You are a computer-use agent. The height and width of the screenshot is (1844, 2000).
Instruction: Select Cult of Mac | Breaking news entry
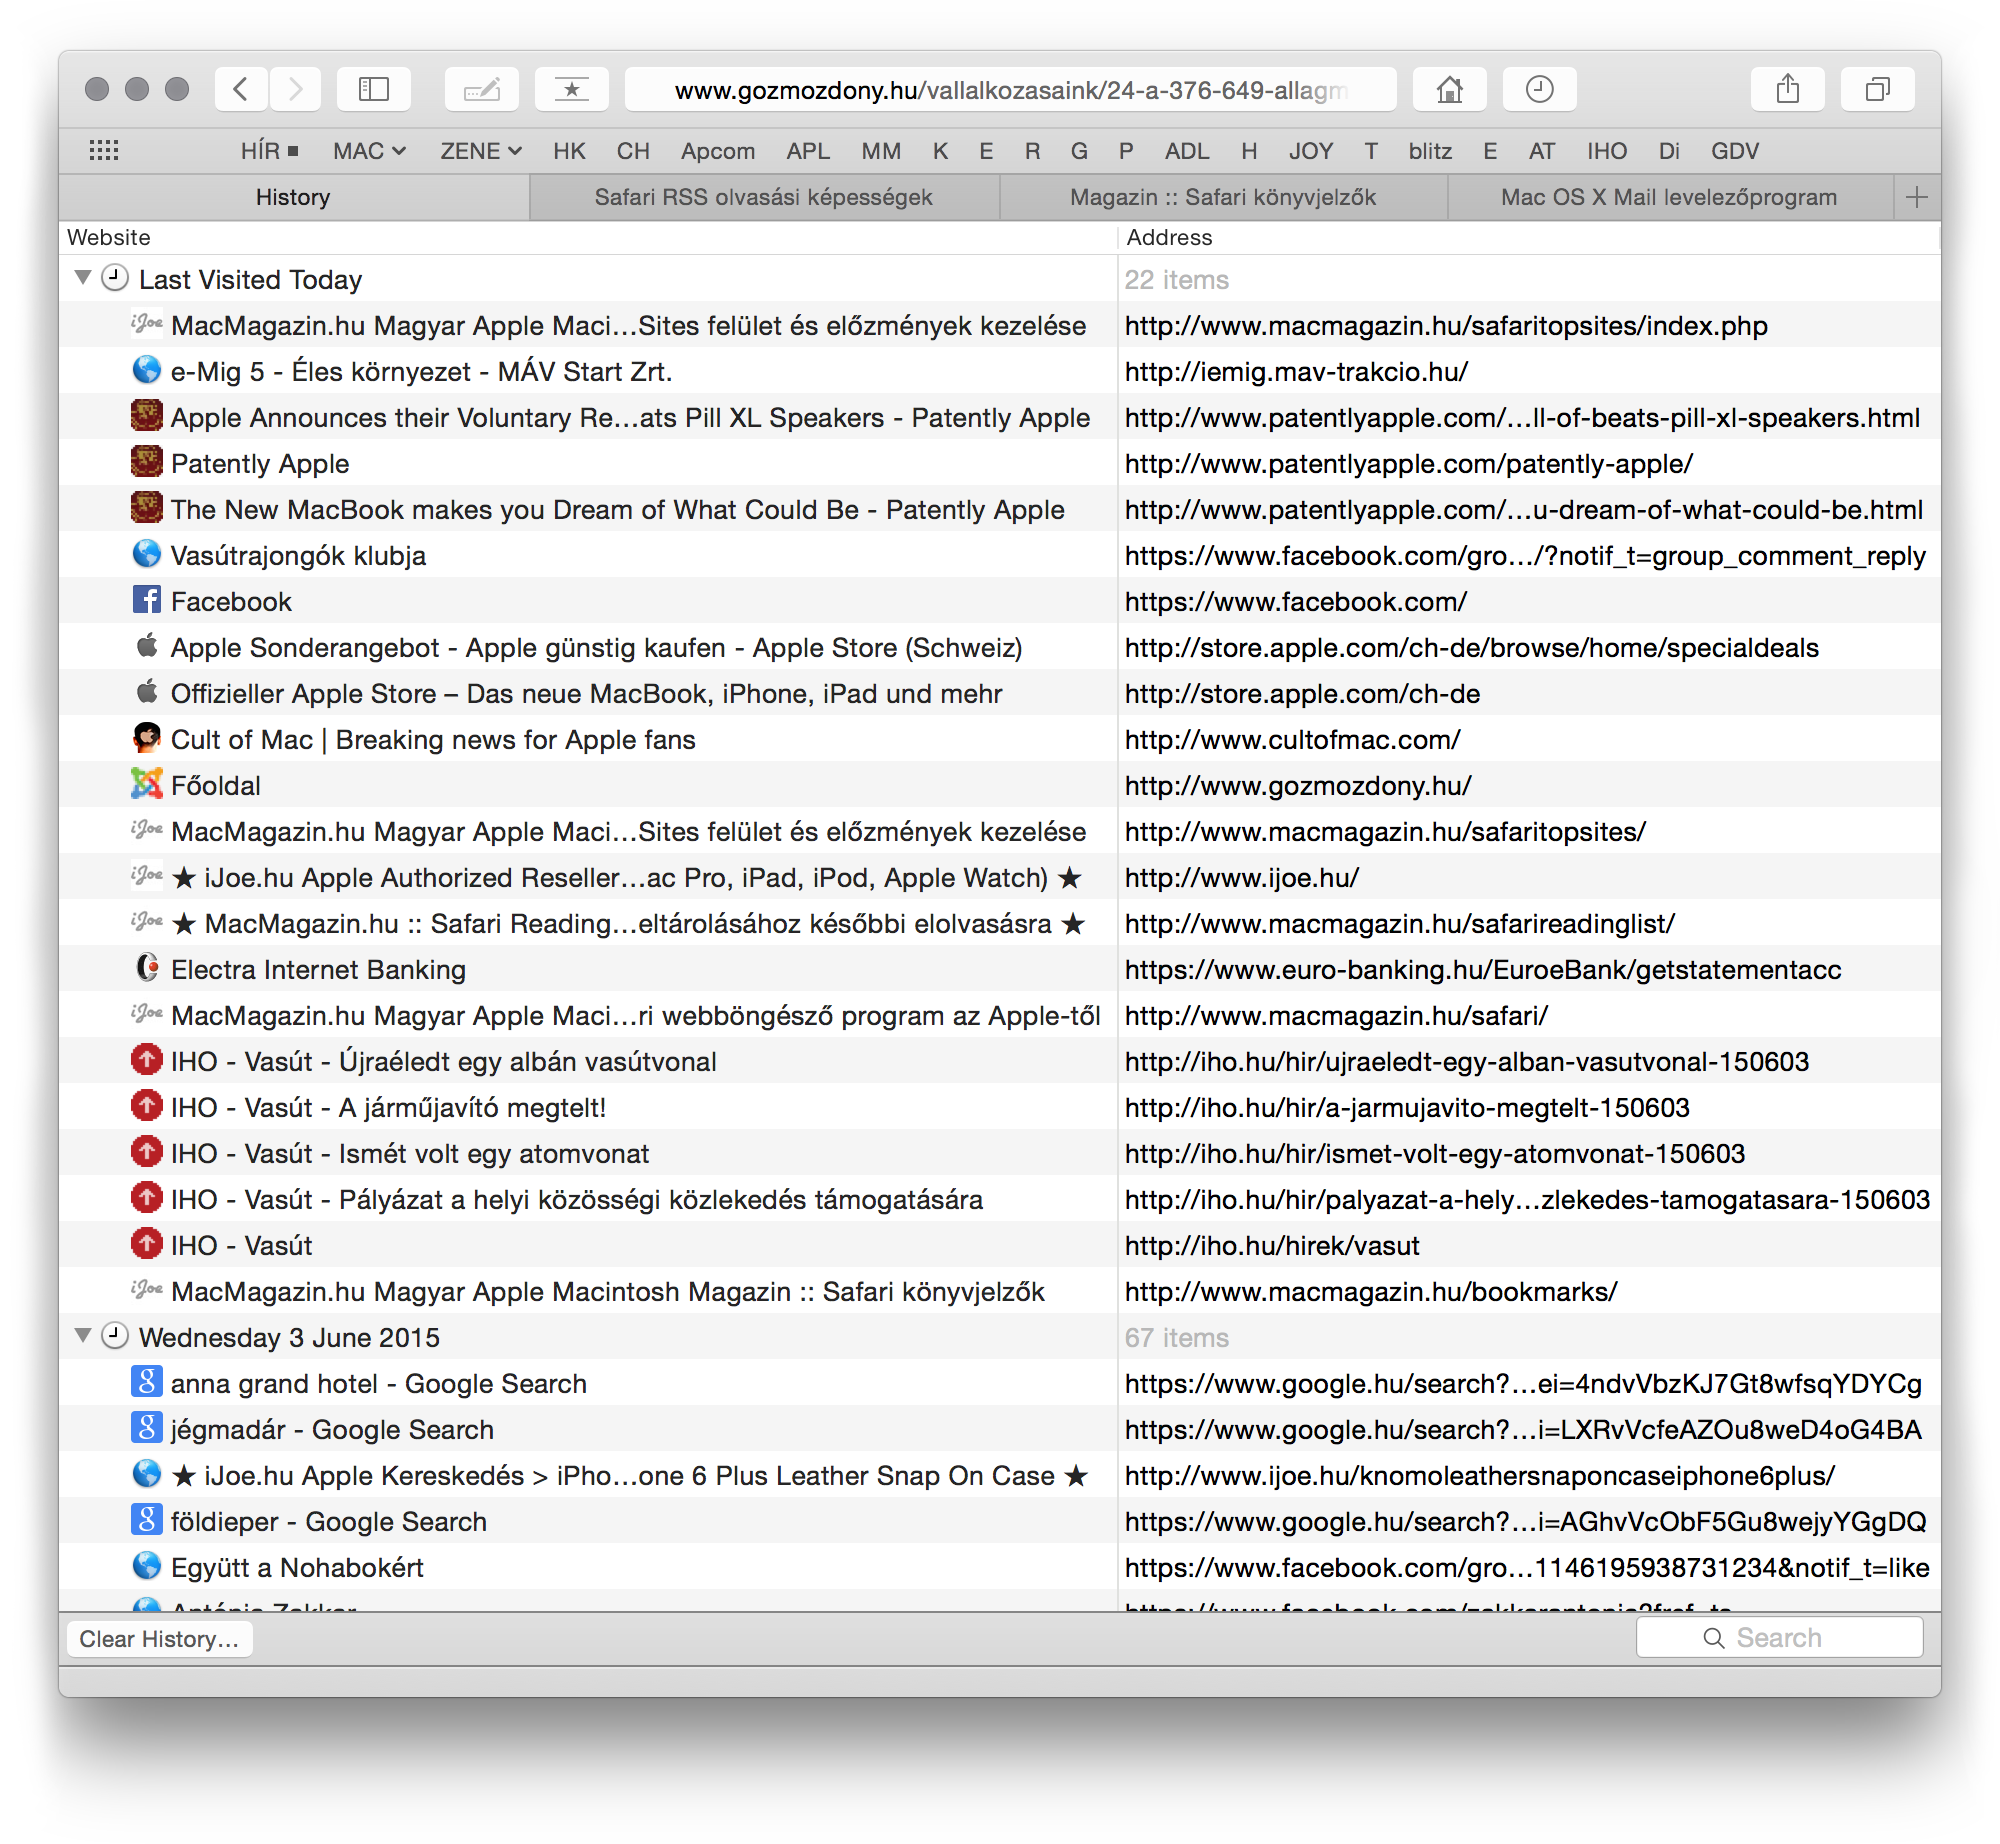click(1000, 739)
